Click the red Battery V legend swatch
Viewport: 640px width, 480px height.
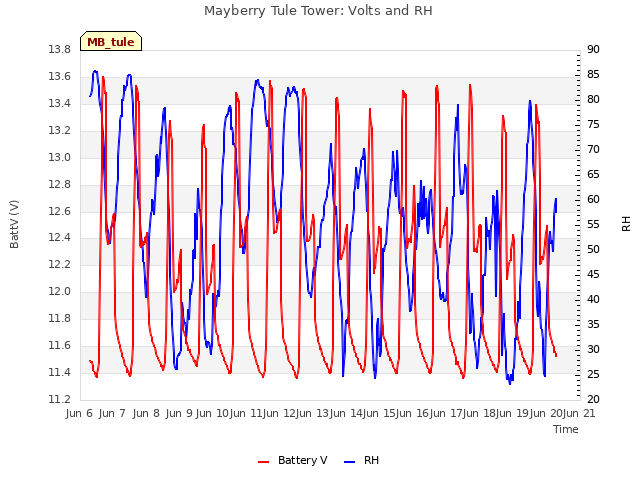pyautogui.click(x=264, y=462)
